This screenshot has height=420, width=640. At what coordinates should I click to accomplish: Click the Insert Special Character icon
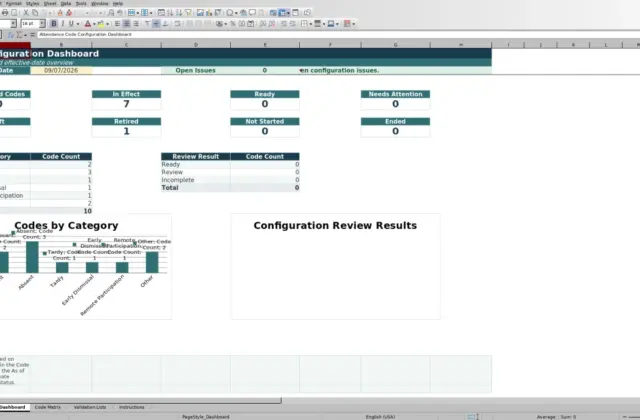(230, 13)
